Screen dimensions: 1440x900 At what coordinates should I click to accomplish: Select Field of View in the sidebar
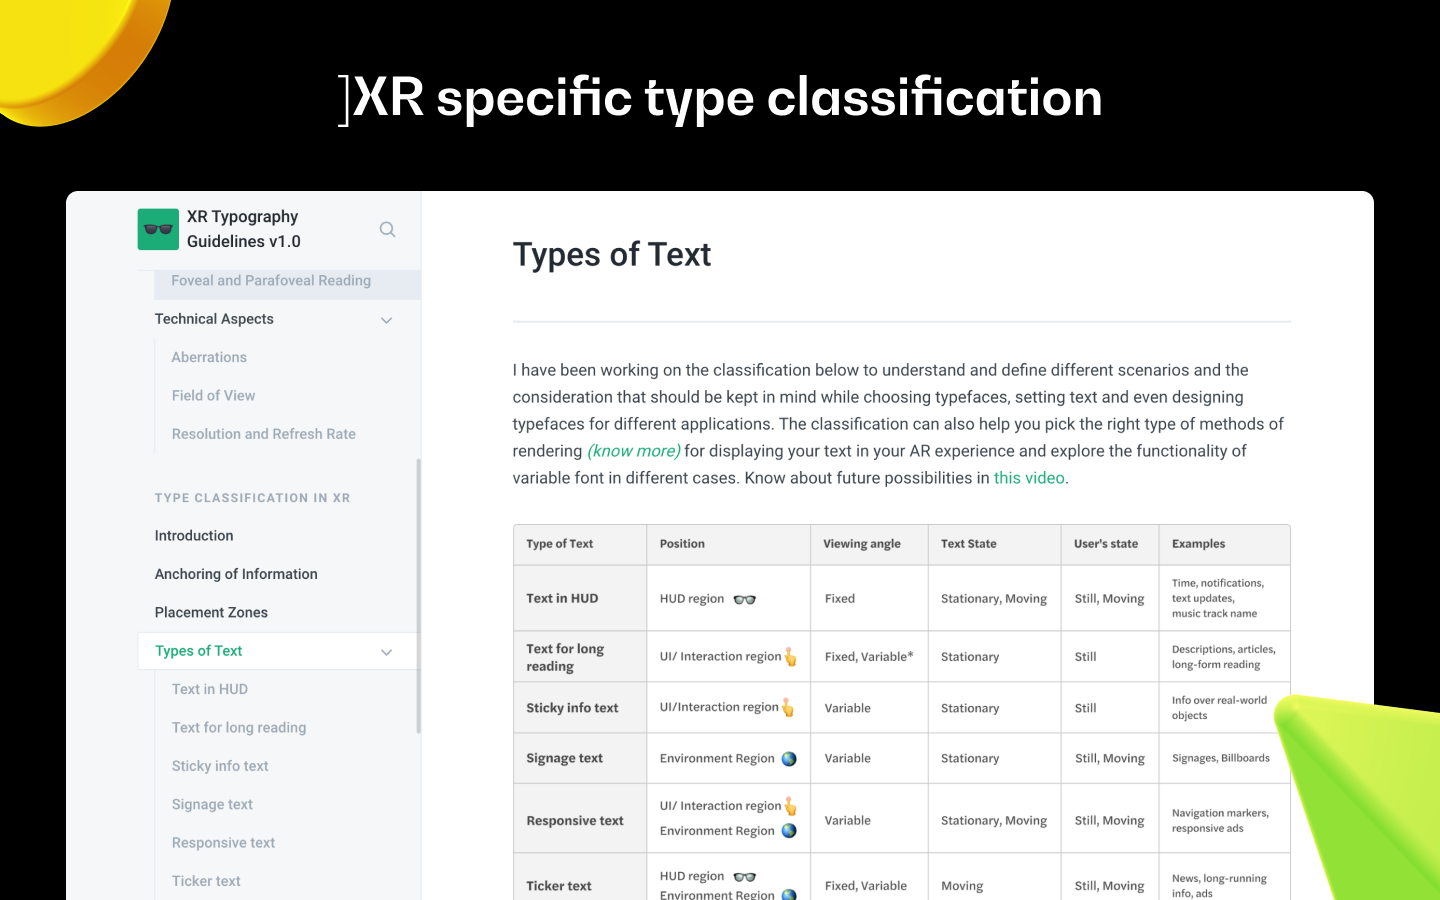point(213,395)
